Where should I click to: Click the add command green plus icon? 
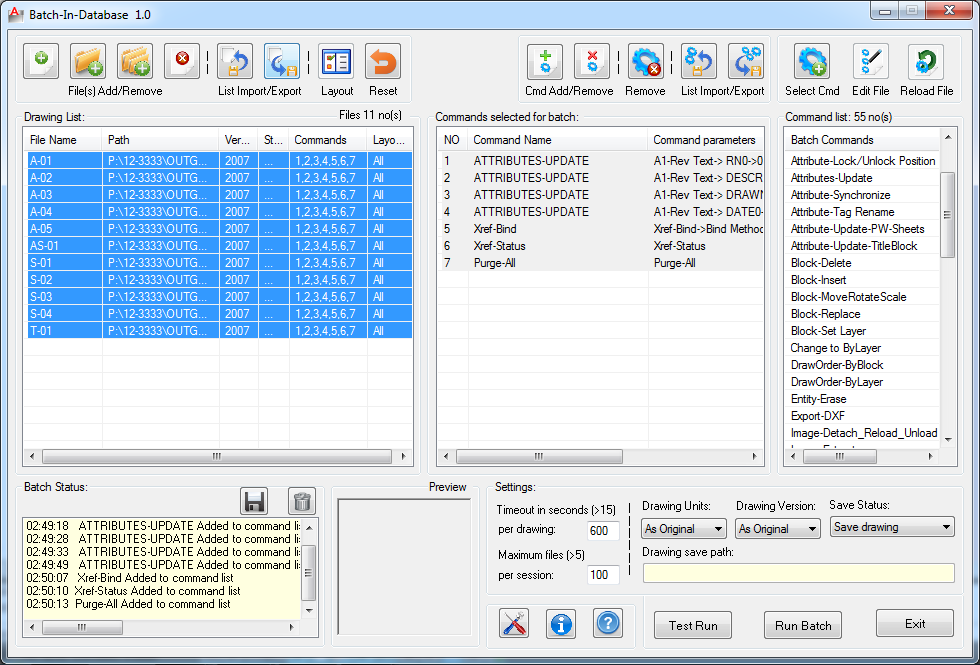click(545, 62)
